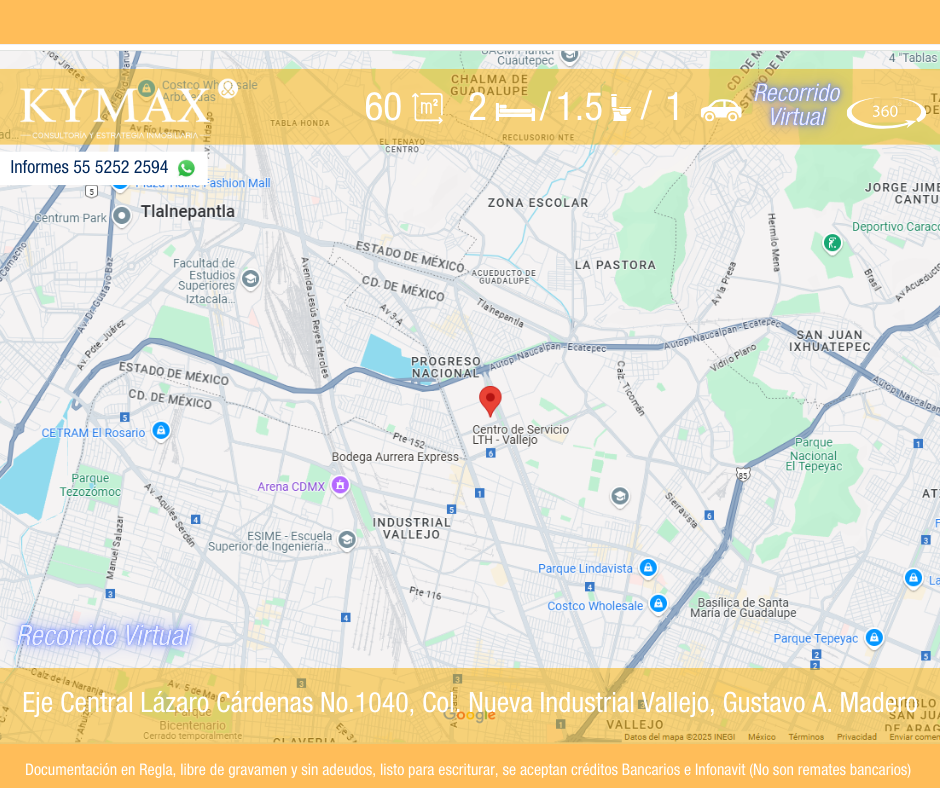Click Parque Tezozómoc label
940x788 pixels.
(90, 485)
